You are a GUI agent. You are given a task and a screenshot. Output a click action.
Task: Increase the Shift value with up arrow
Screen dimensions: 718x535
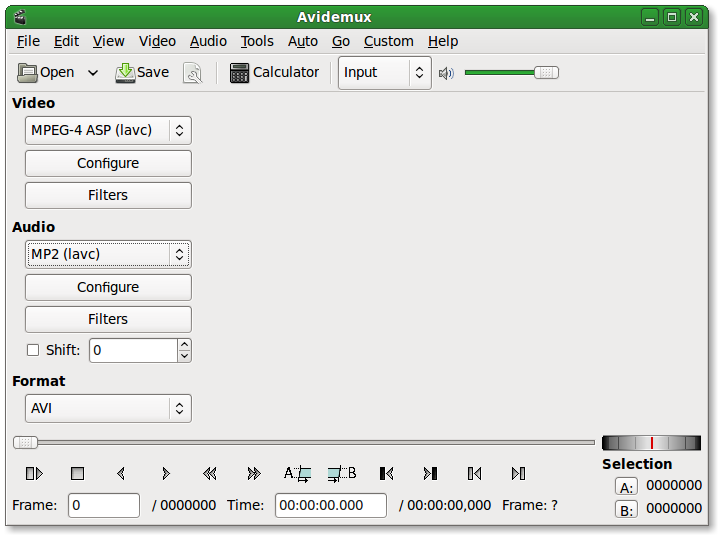coord(185,344)
